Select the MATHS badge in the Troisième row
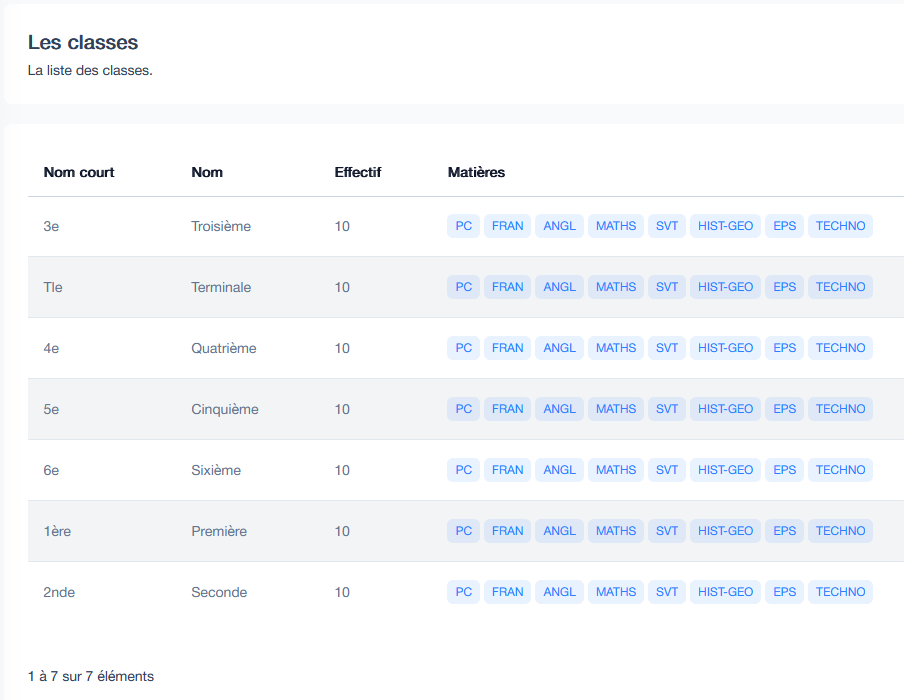This screenshot has width=904, height=700. click(615, 226)
